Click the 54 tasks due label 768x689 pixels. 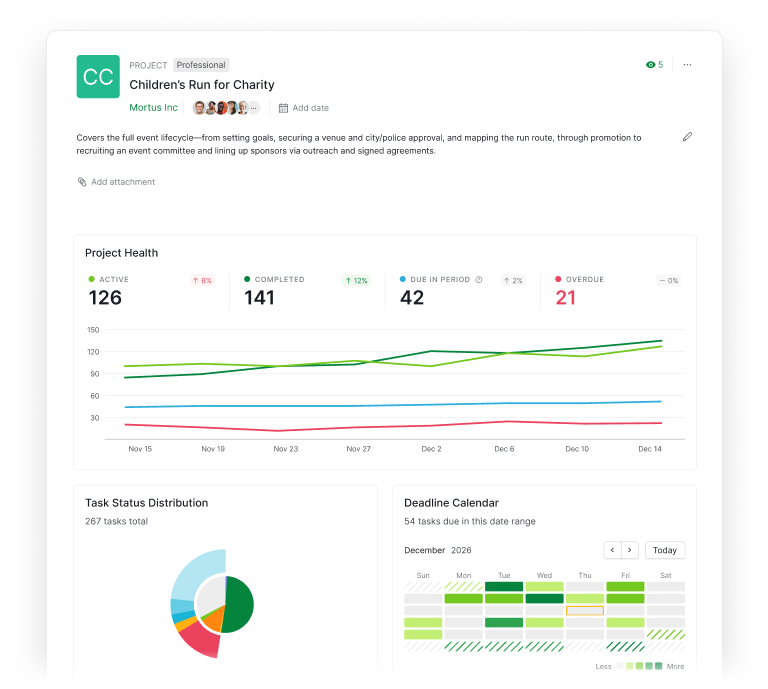coord(470,521)
